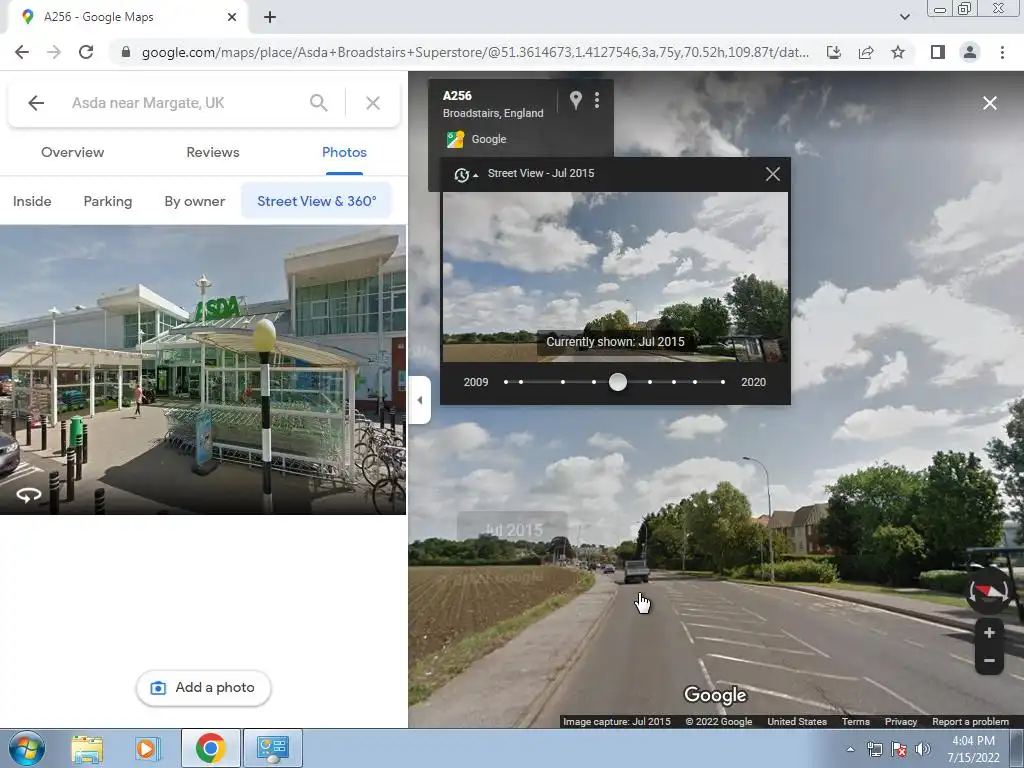Select Street View & 360° filter
This screenshot has height=768, width=1024.
(x=317, y=201)
